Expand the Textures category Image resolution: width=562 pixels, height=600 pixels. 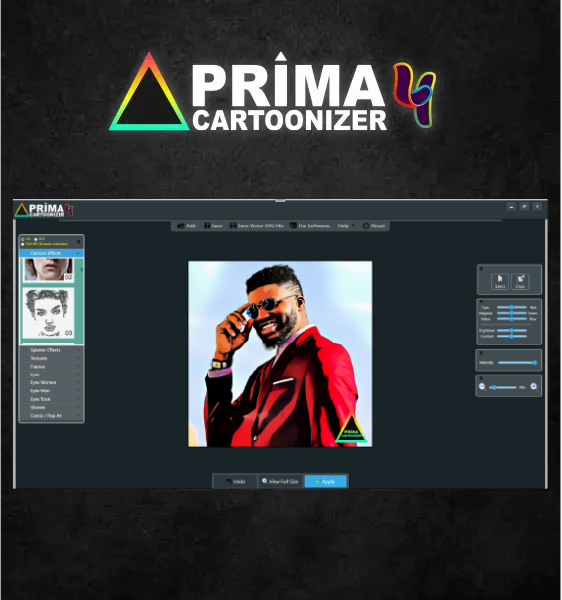point(52,358)
